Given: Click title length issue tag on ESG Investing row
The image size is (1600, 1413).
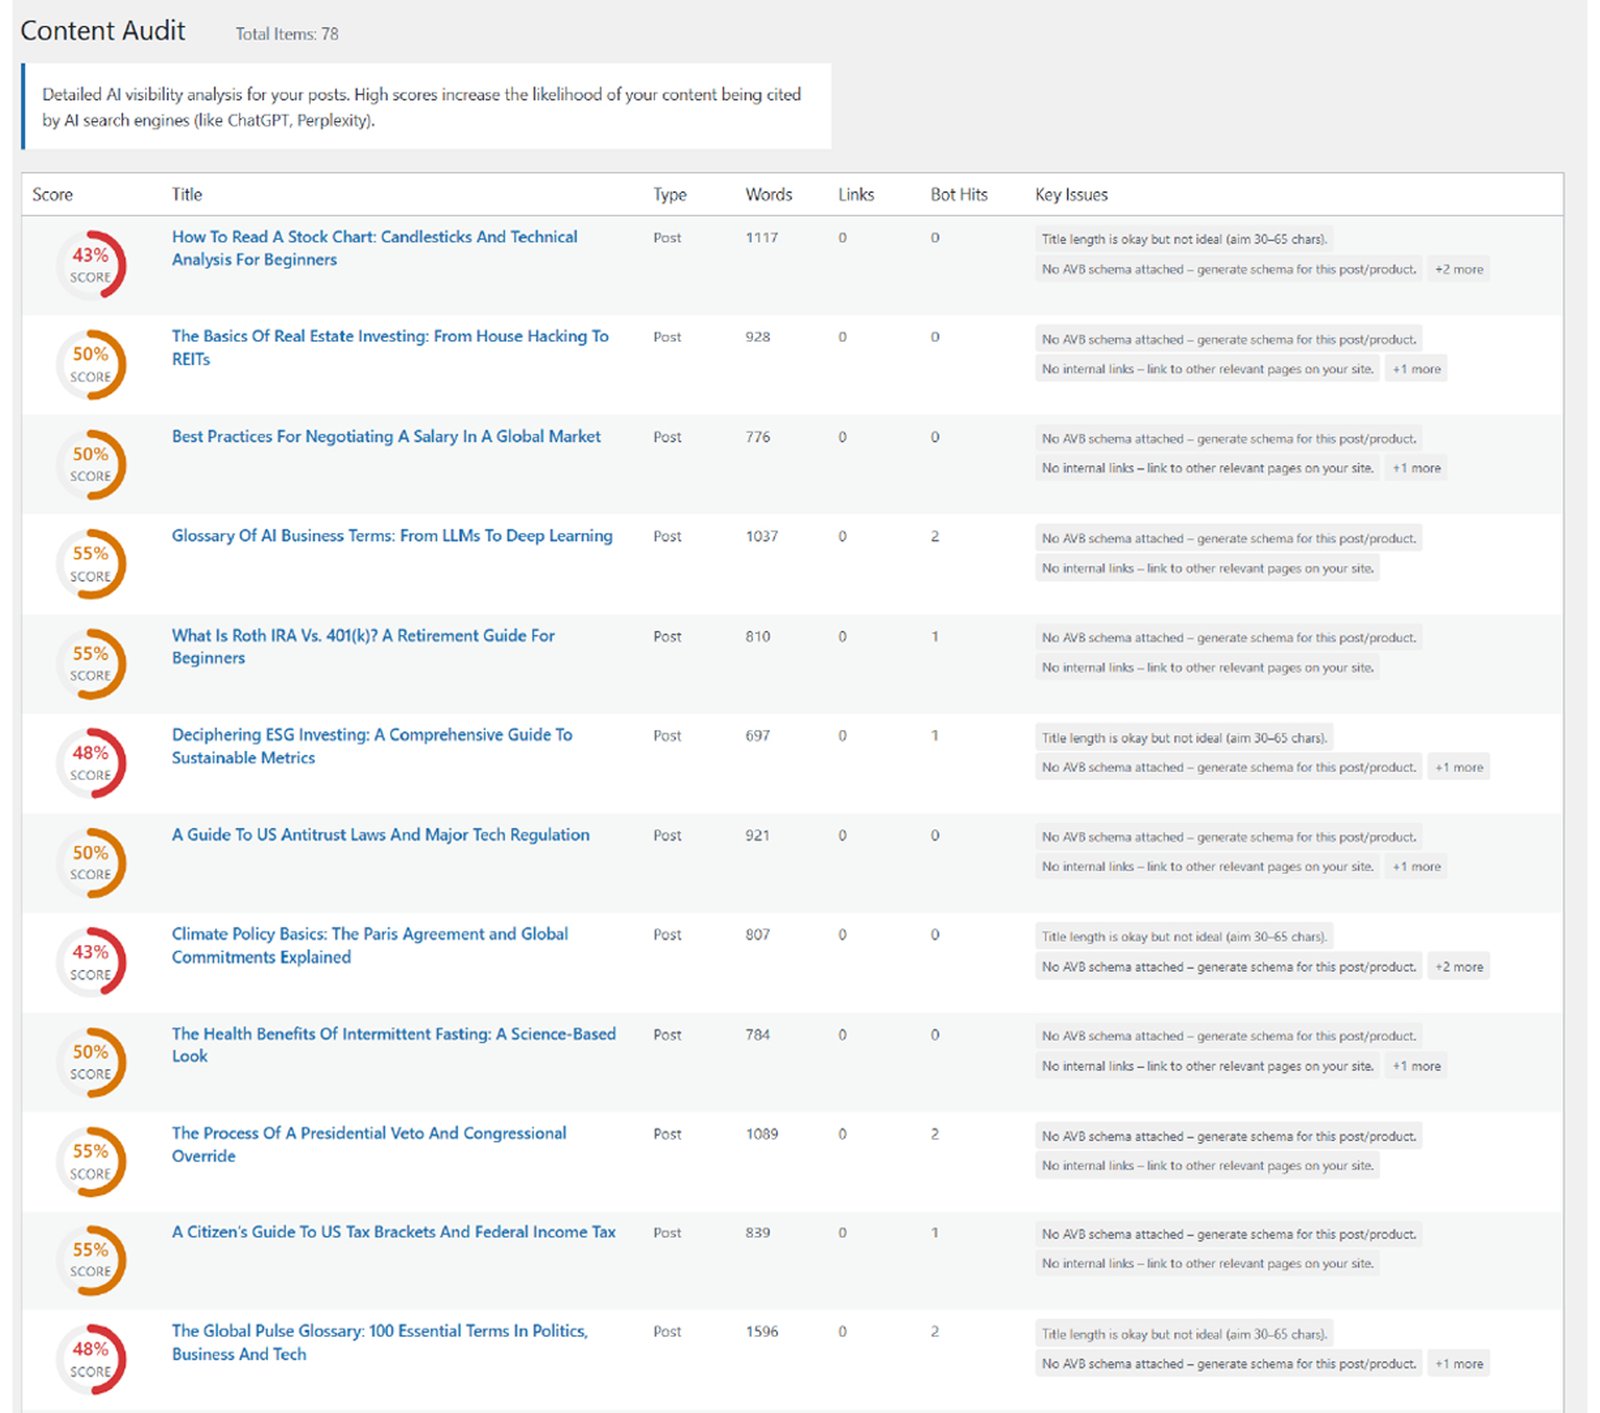Looking at the screenshot, I should point(1184,738).
